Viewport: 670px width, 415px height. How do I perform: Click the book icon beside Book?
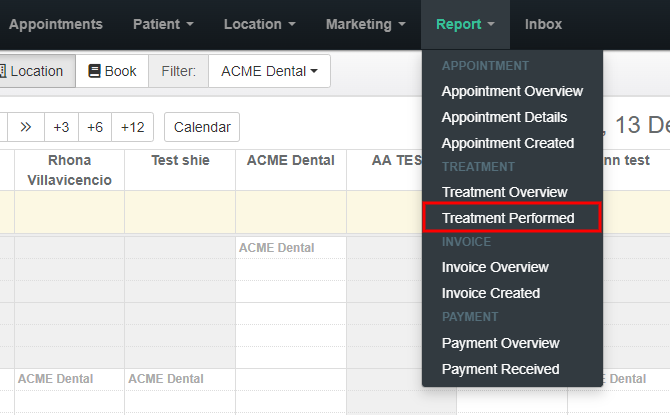(x=94, y=71)
